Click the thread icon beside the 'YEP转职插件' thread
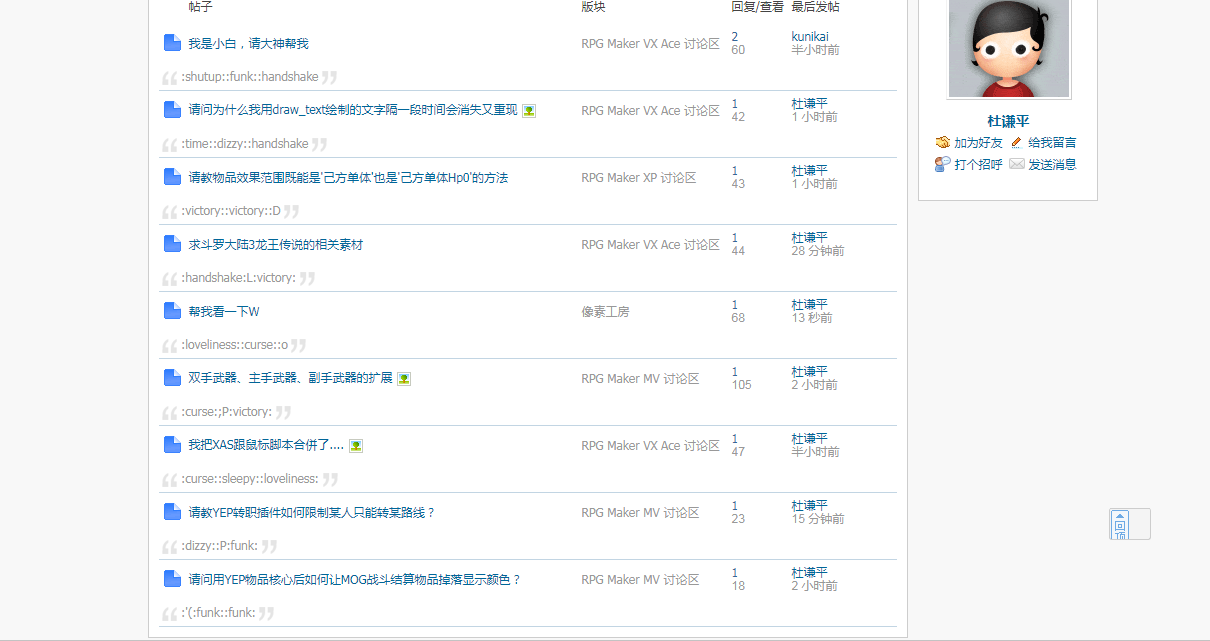The width and height of the screenshot is (1210, 641). click(172, 512)
